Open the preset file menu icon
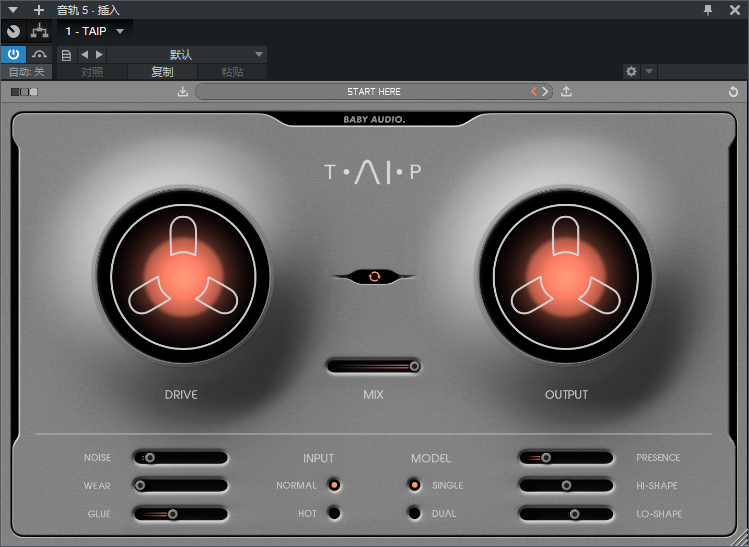The image size is (749, 547). (66, 55)
